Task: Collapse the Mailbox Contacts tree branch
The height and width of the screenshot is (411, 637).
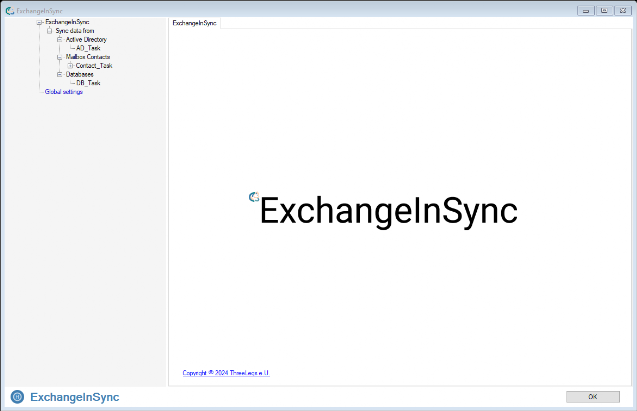Action: click(59, 57)
